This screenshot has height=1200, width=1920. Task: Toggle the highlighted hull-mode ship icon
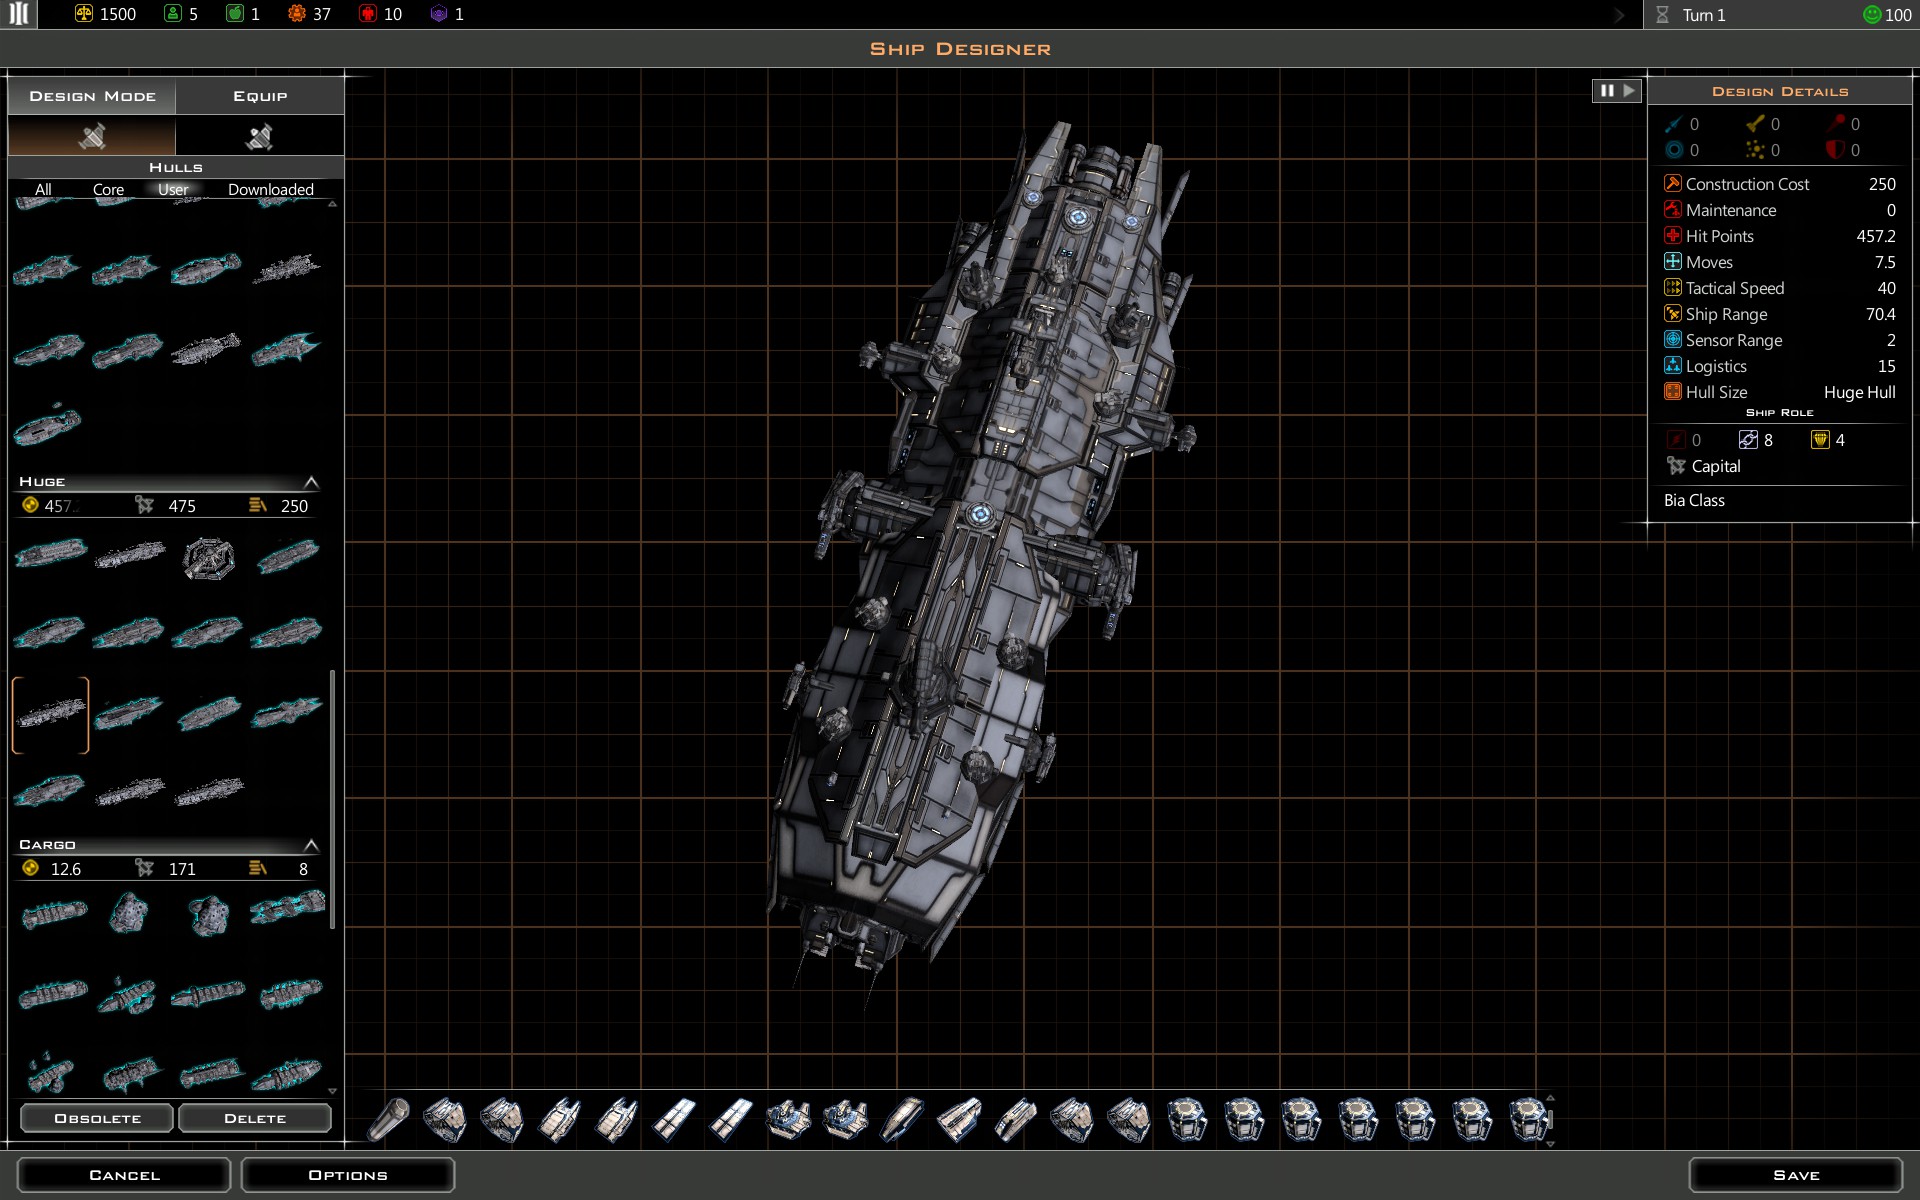click(x=92, y=136)
